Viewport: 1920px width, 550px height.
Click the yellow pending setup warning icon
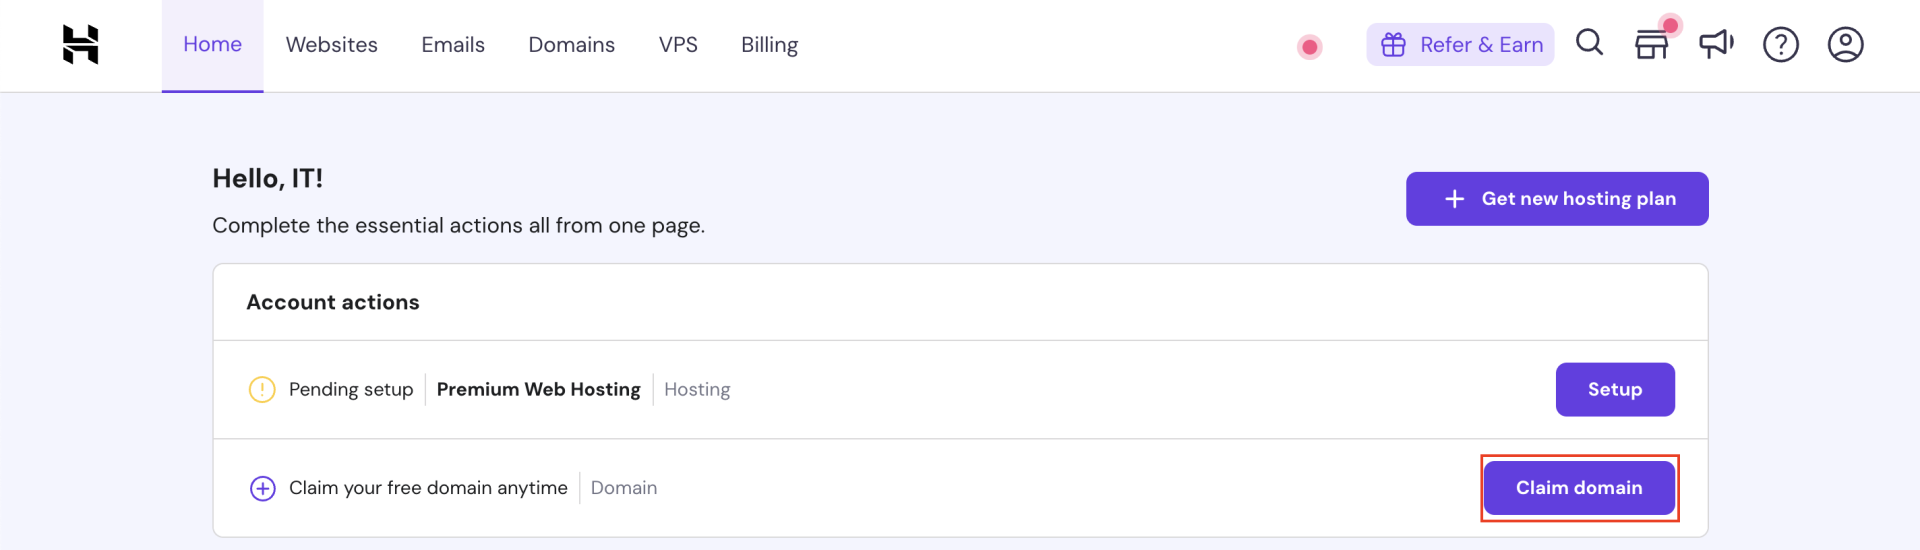click(262, 389)
